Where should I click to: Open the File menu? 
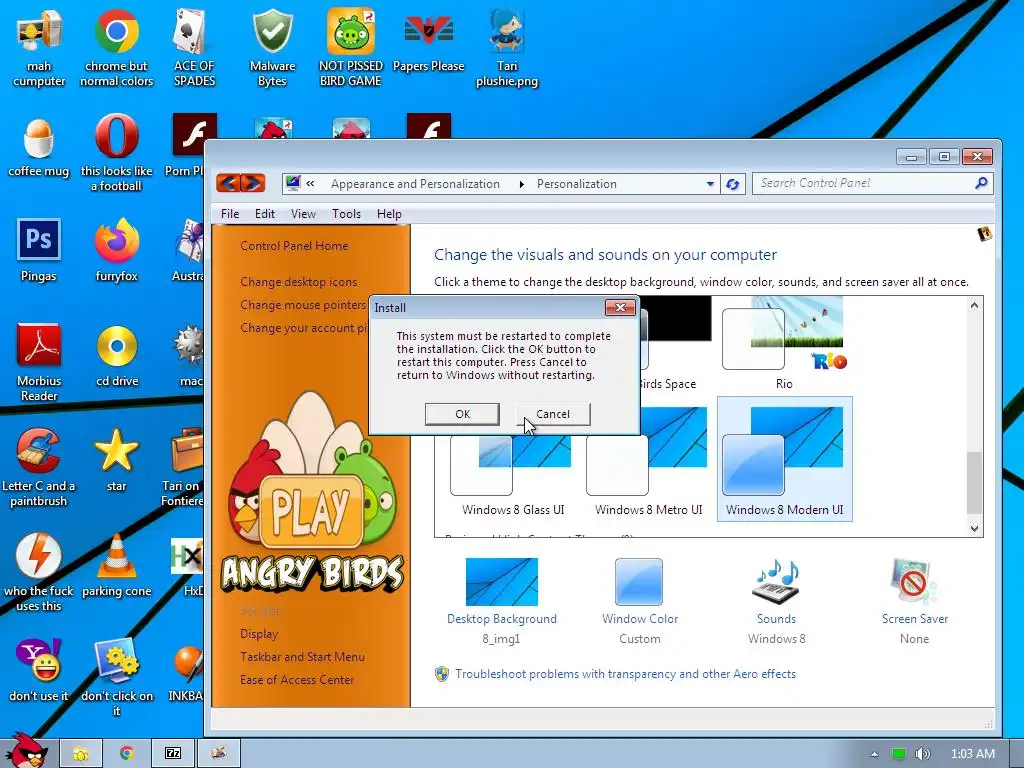point(230,214)
